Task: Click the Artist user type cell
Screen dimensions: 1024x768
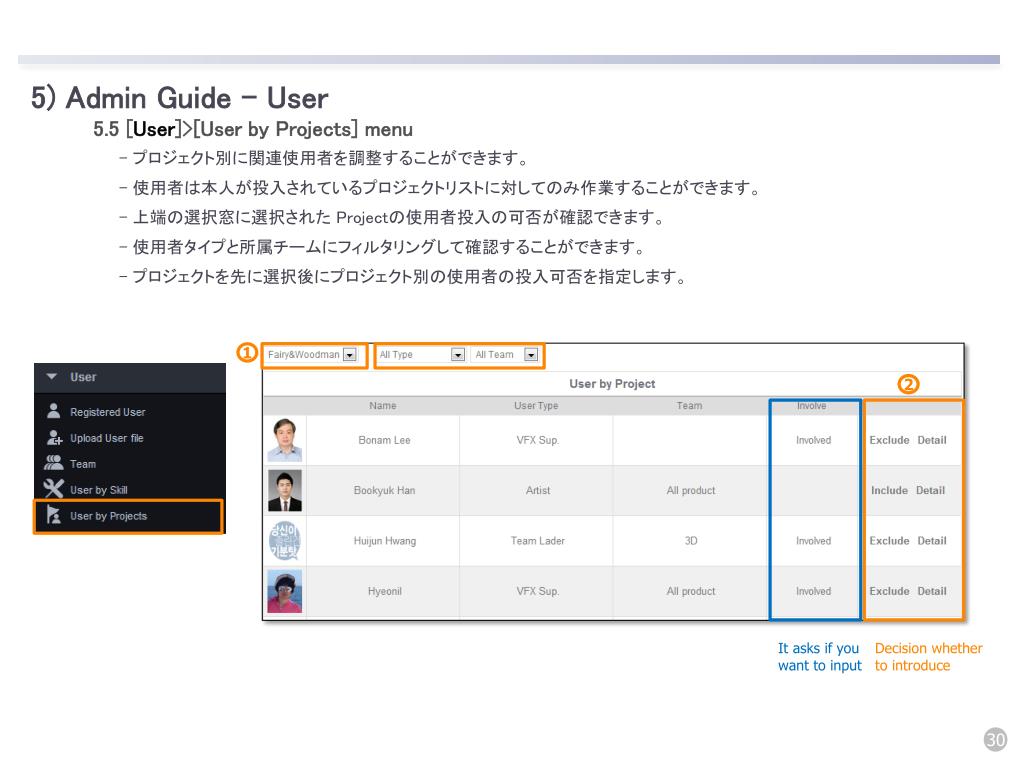Action: click(x=538, y=490)
